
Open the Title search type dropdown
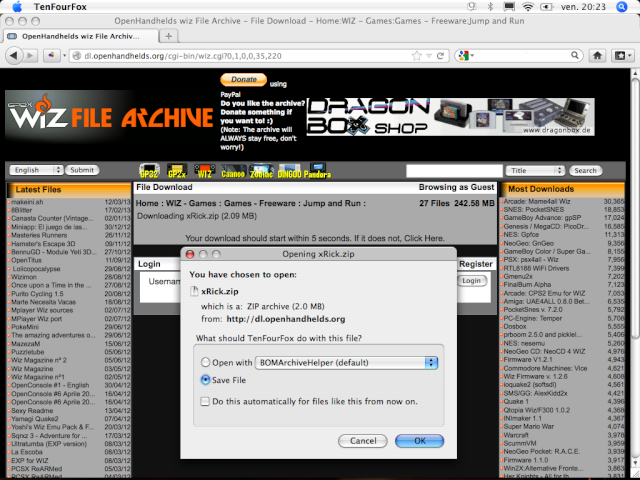(535, 171)
